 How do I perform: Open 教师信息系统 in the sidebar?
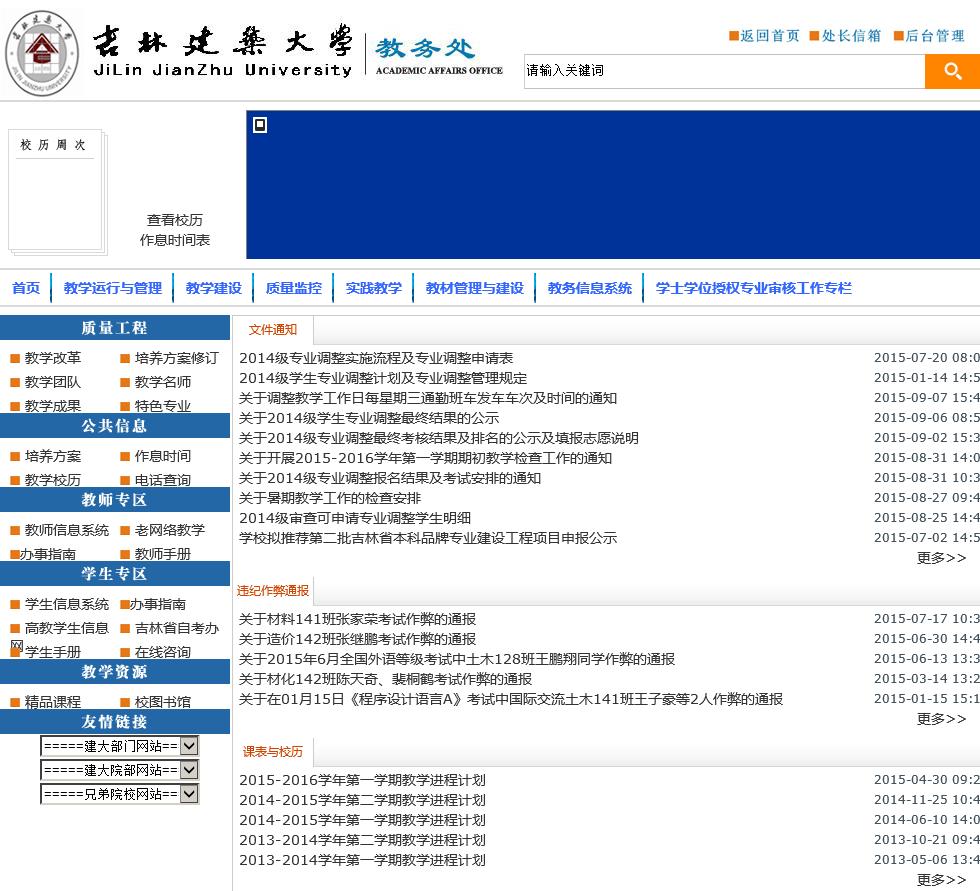67,530
